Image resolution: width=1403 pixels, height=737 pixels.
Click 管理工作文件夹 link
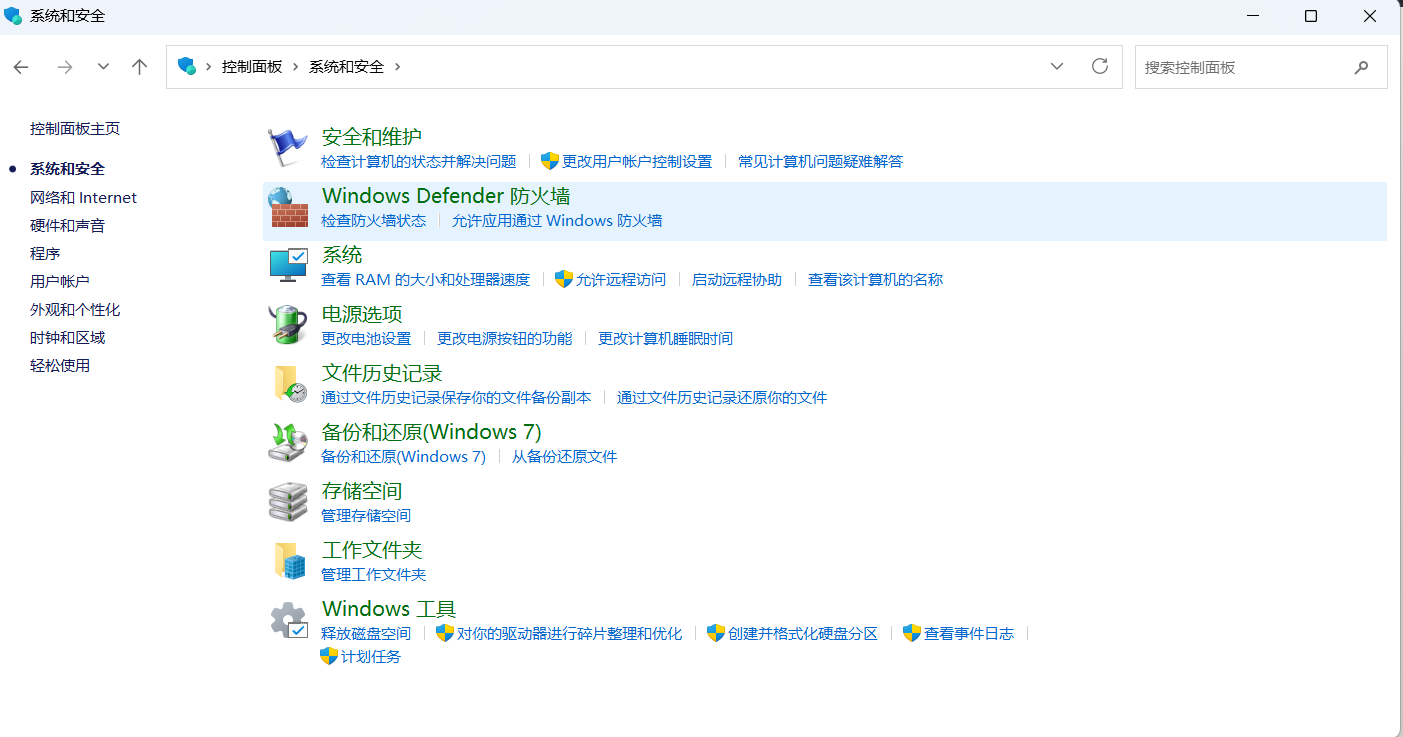tap(373, 574)
